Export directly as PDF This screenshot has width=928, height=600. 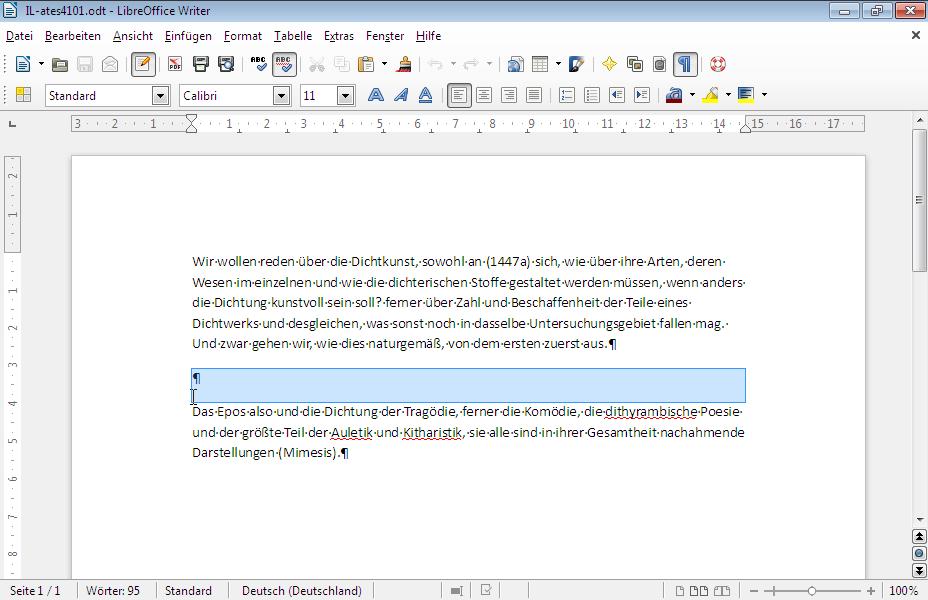[x=175, y=64]
